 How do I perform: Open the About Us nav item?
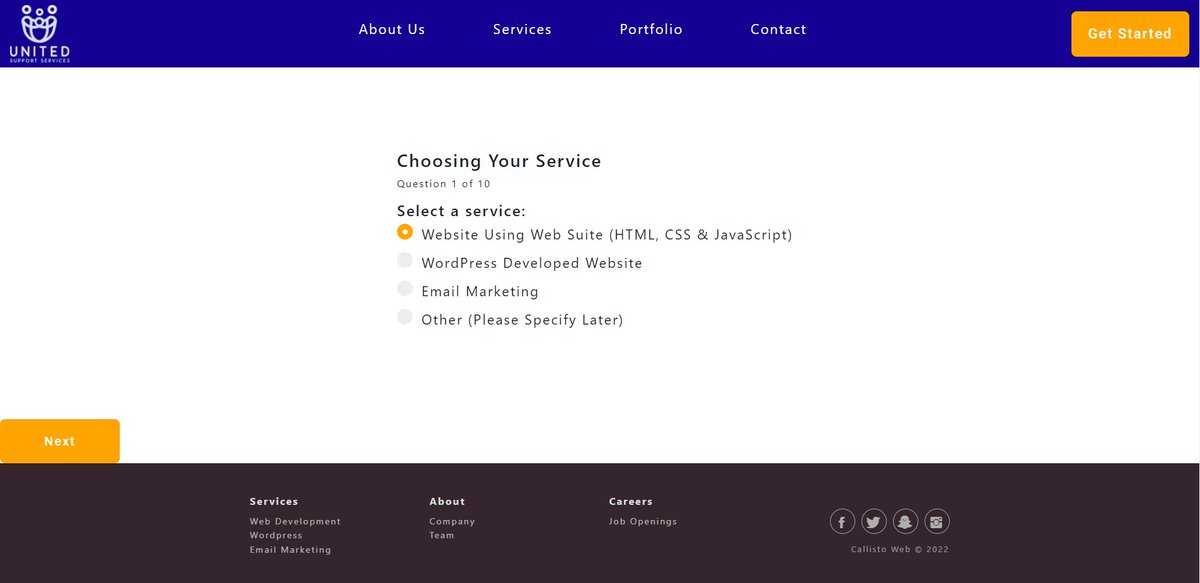pos(392,29)
